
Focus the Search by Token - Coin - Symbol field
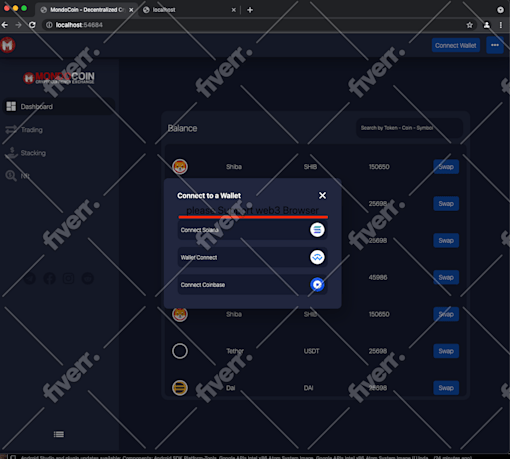point(409,128)
